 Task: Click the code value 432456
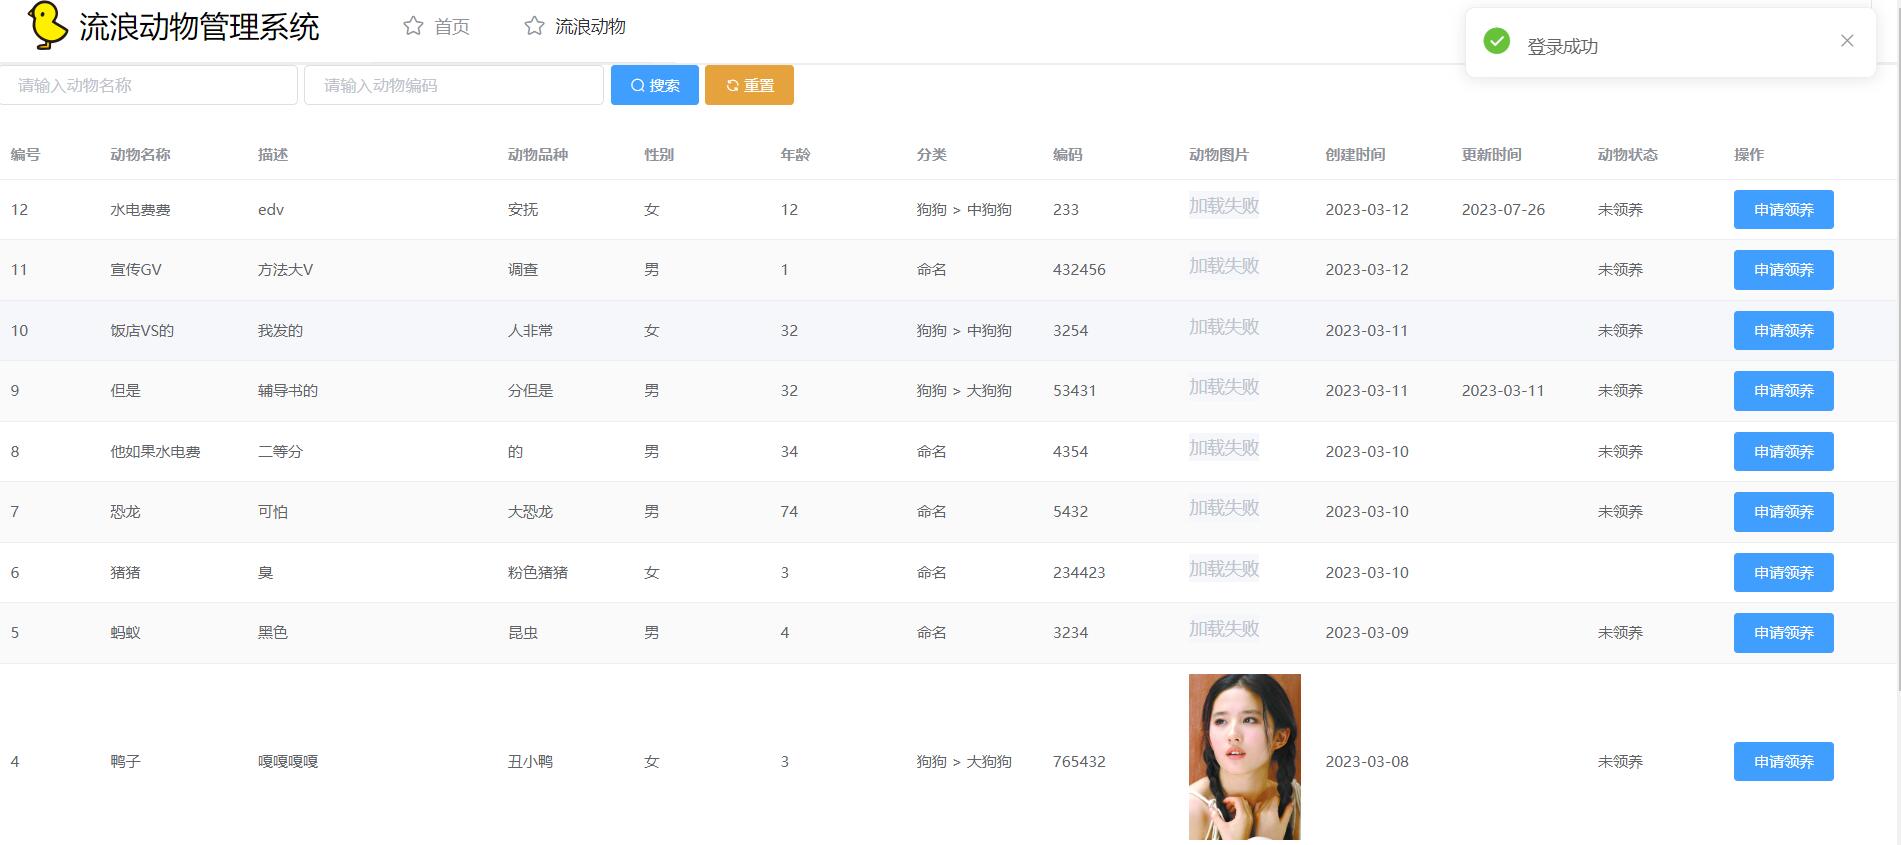click(1079, 270)
